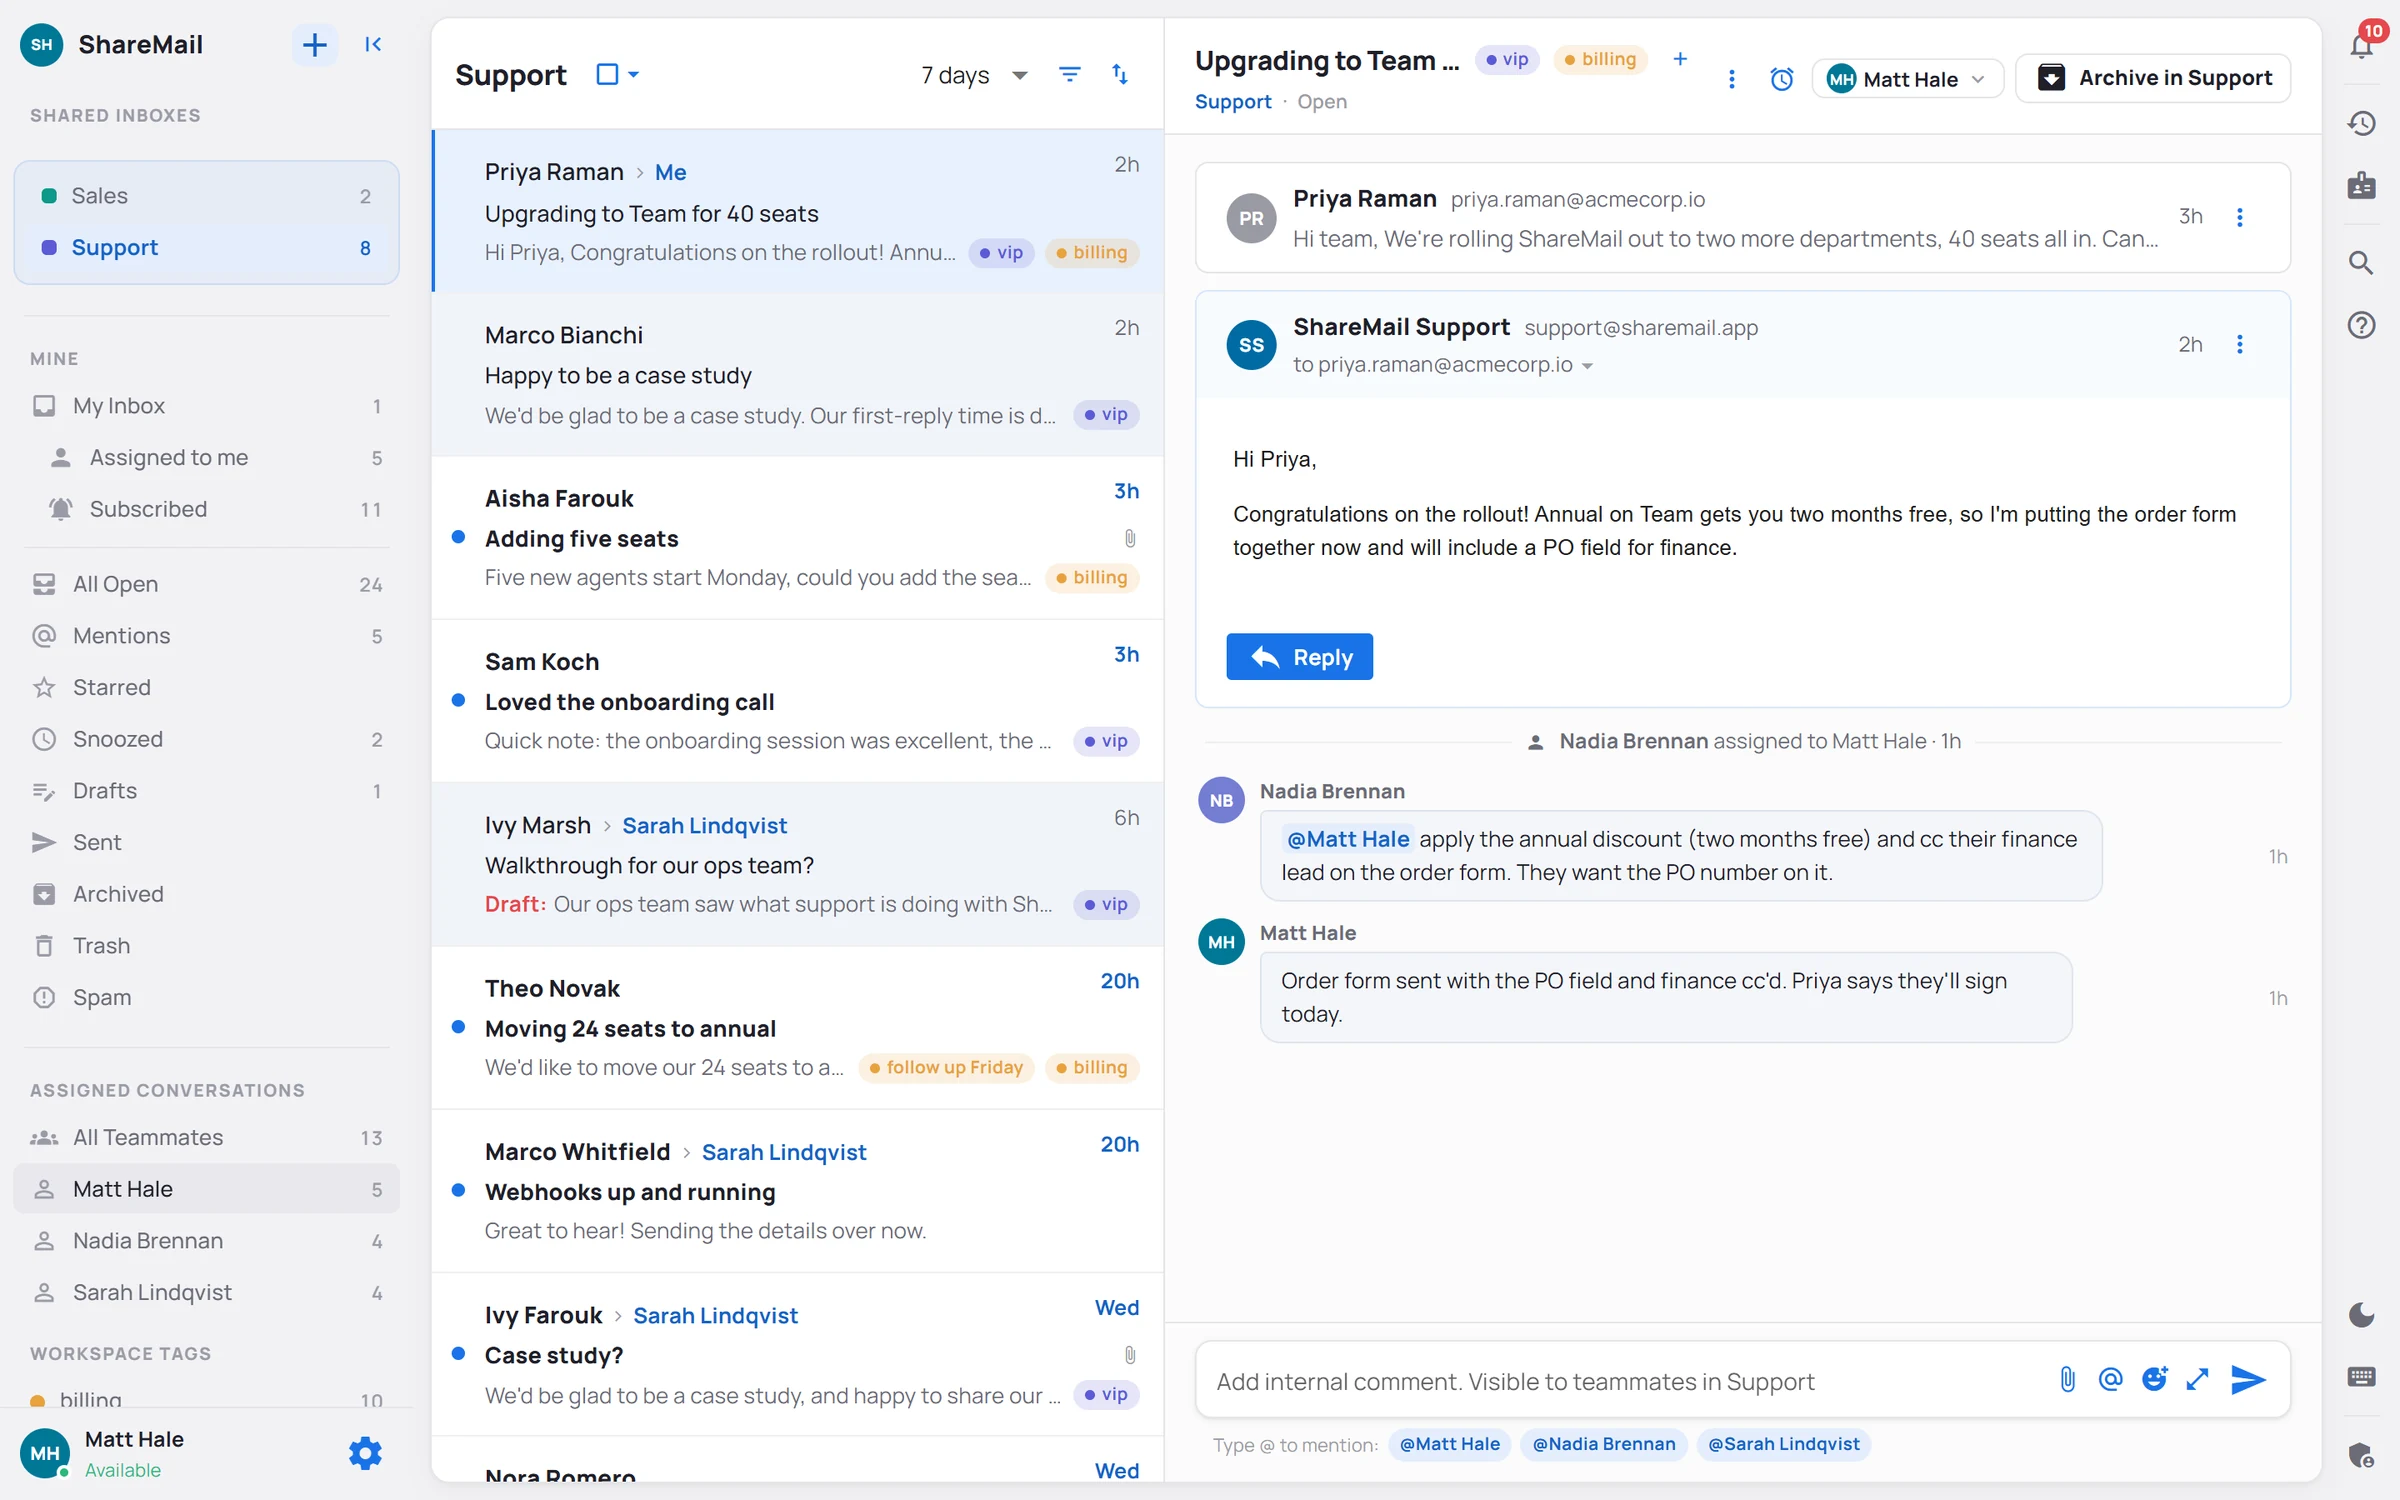This screenshot has height=1500, width=2400.
Task: Click the search magnifier icon
Action: click(x=2362, y=263)
